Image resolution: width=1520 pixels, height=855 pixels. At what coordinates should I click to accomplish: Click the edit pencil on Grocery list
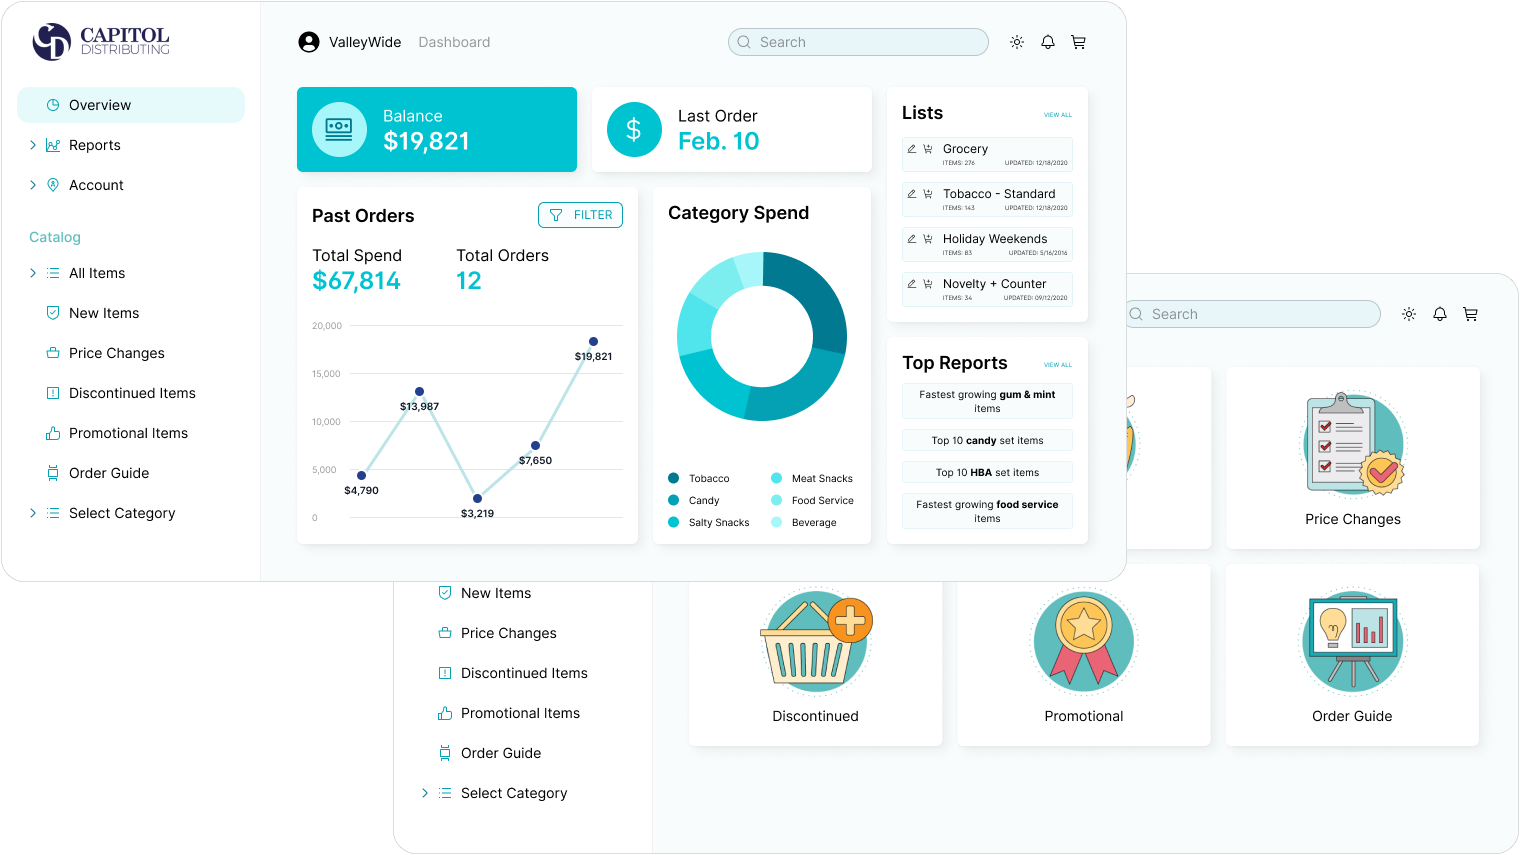pyautogui.click(x=911, y=149)
